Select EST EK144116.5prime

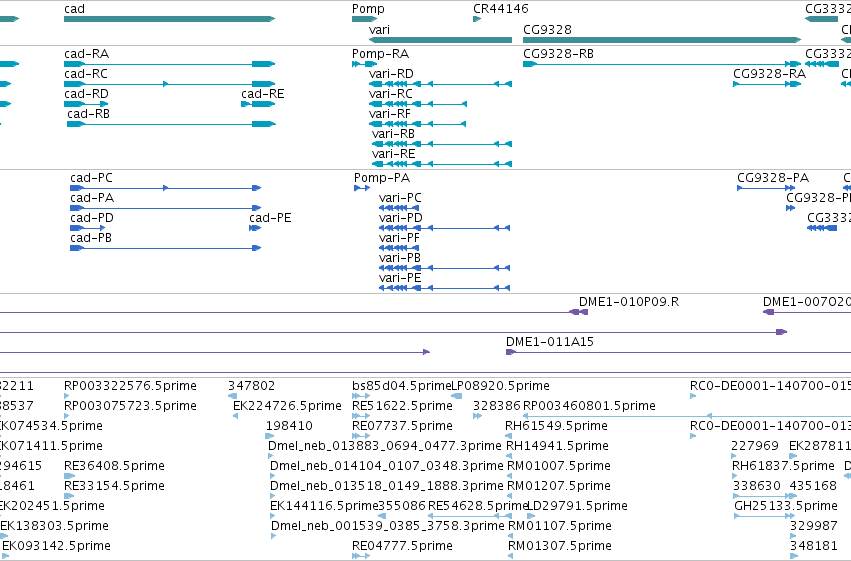[273, 517]
